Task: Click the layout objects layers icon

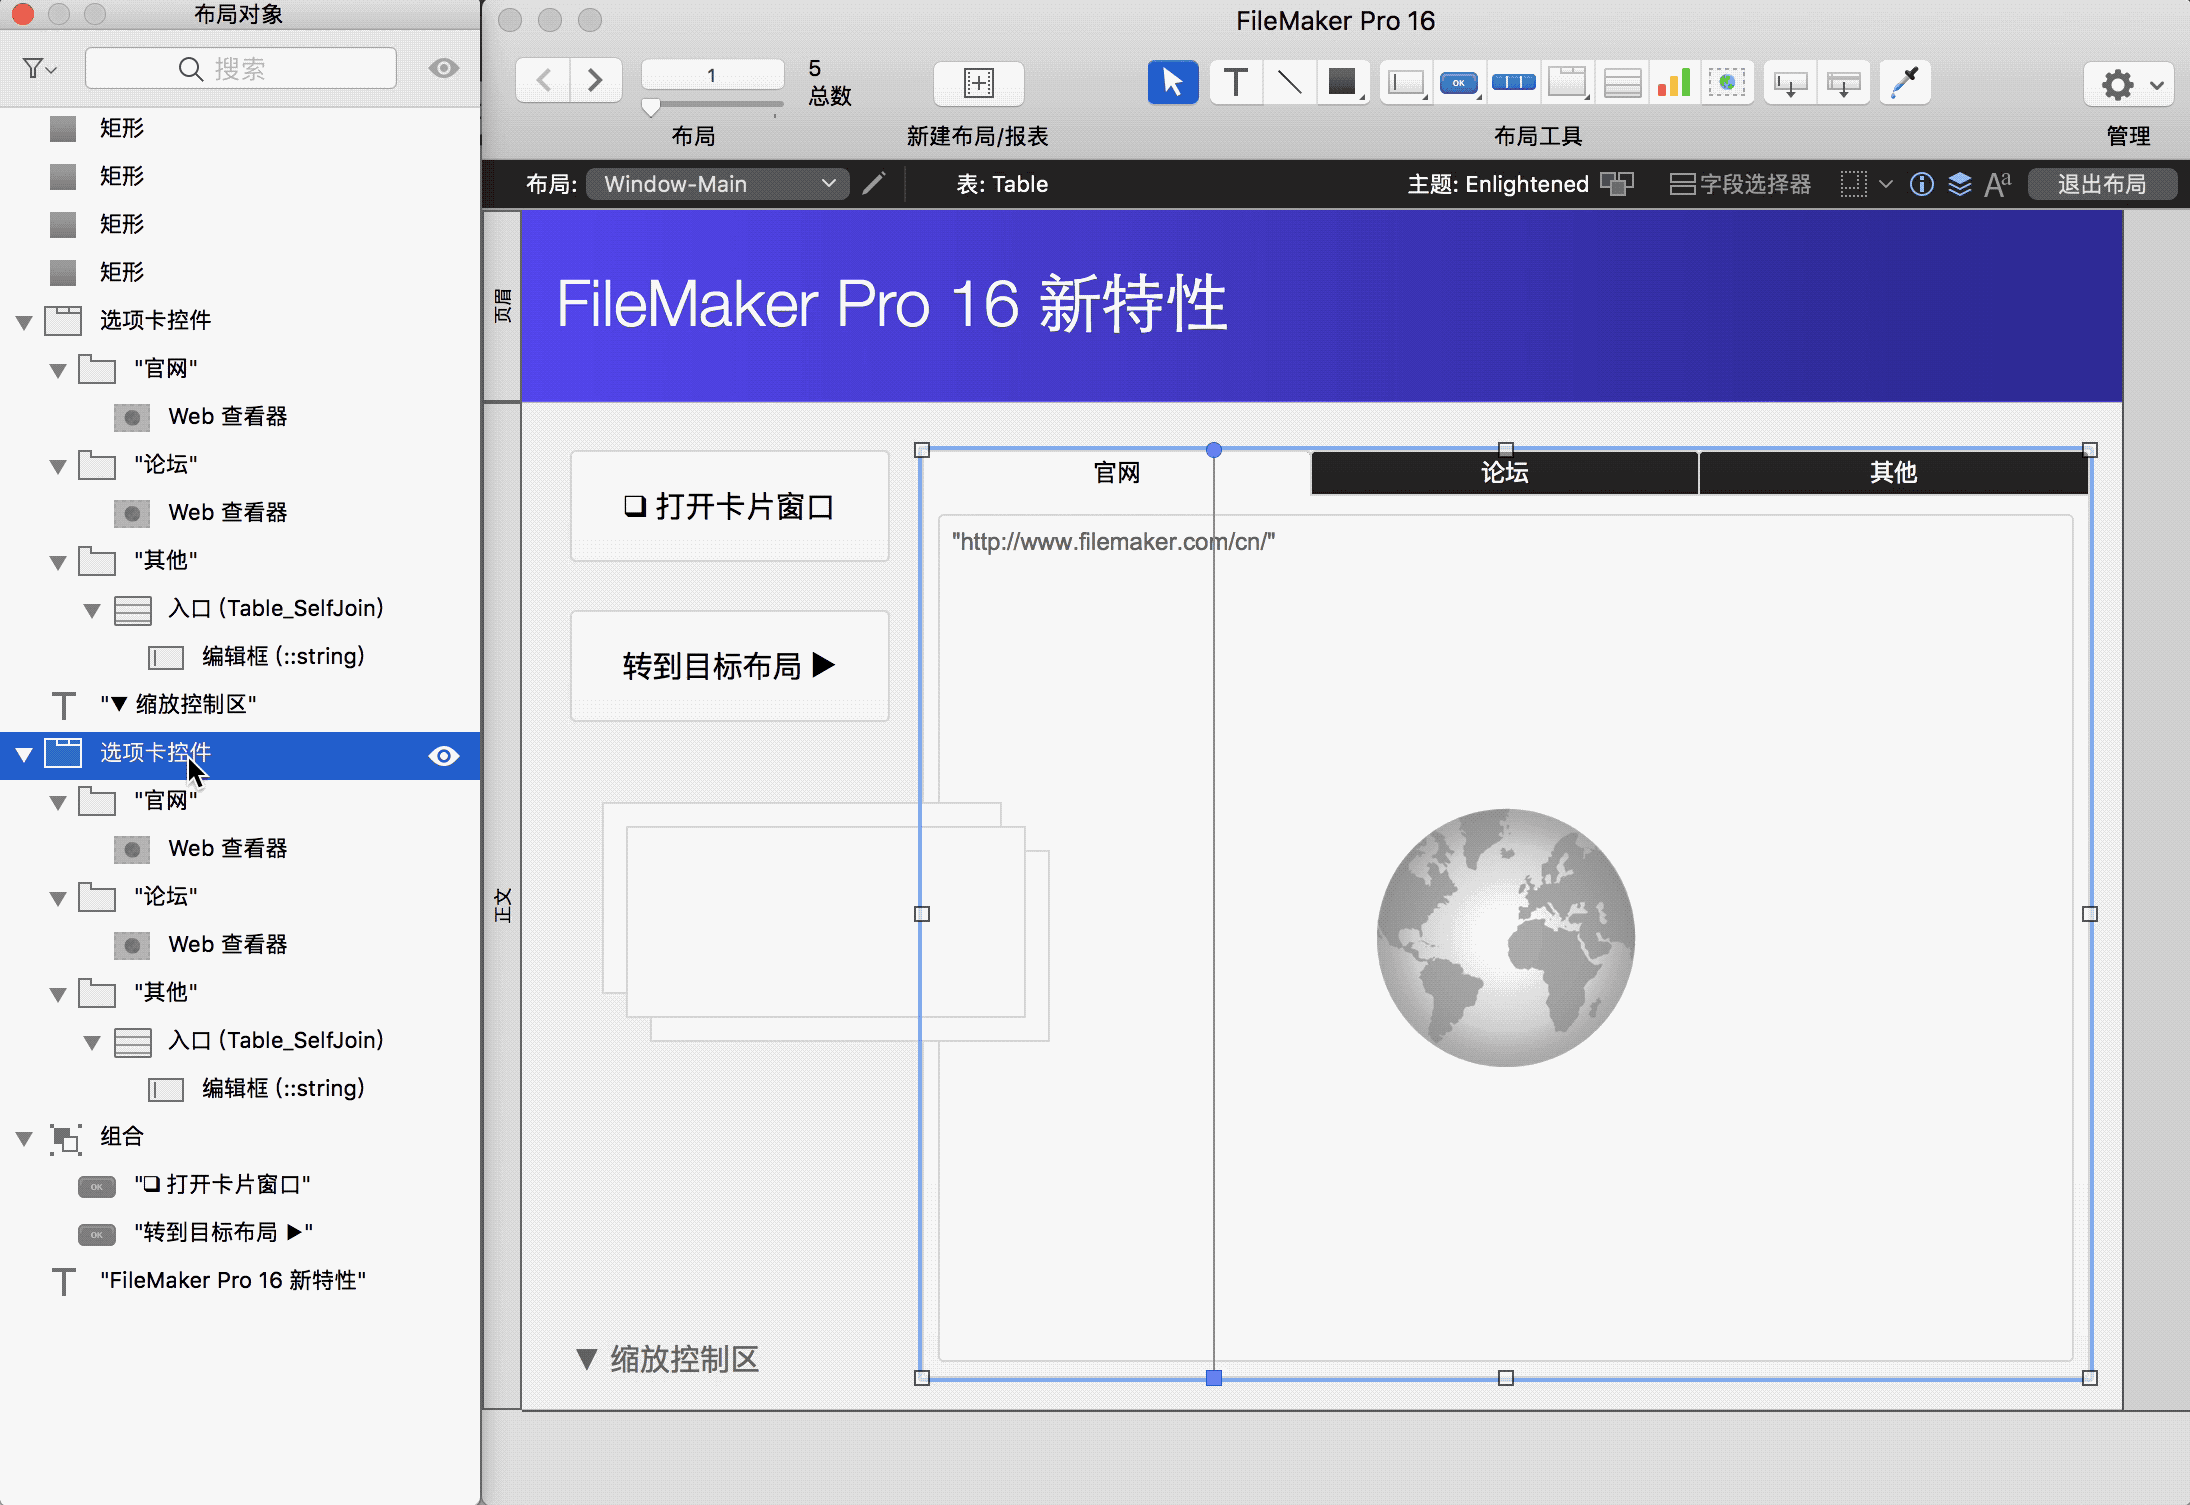Action: click(x=1960, y=184)
